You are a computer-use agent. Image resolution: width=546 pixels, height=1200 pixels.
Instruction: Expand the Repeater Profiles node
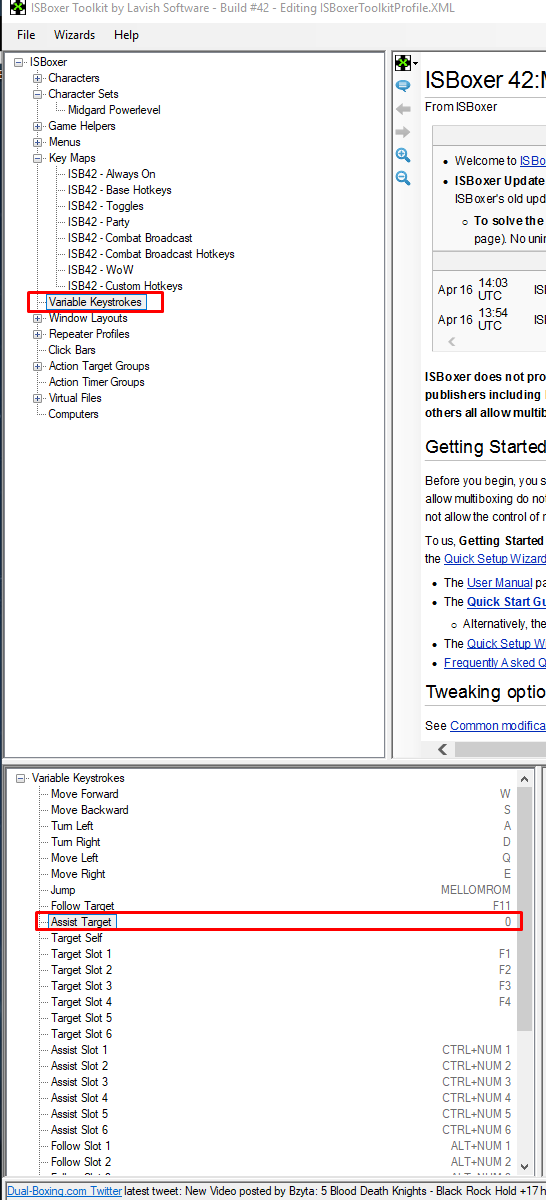click(38, 334)
